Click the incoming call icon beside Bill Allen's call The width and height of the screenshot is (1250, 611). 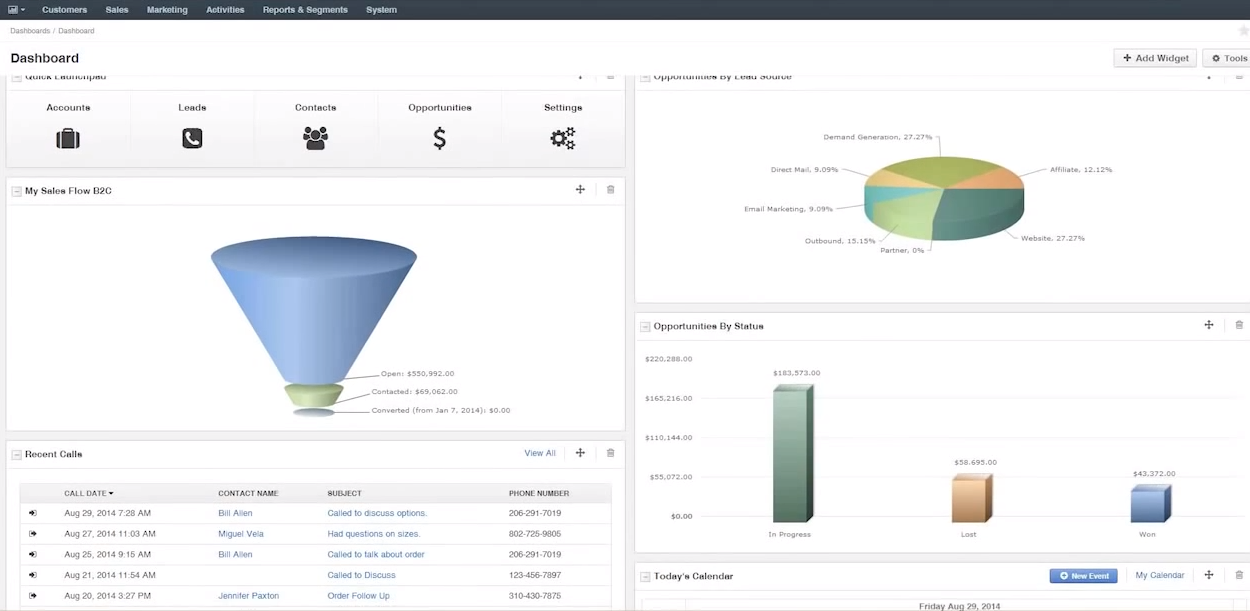tap(31, 513)
